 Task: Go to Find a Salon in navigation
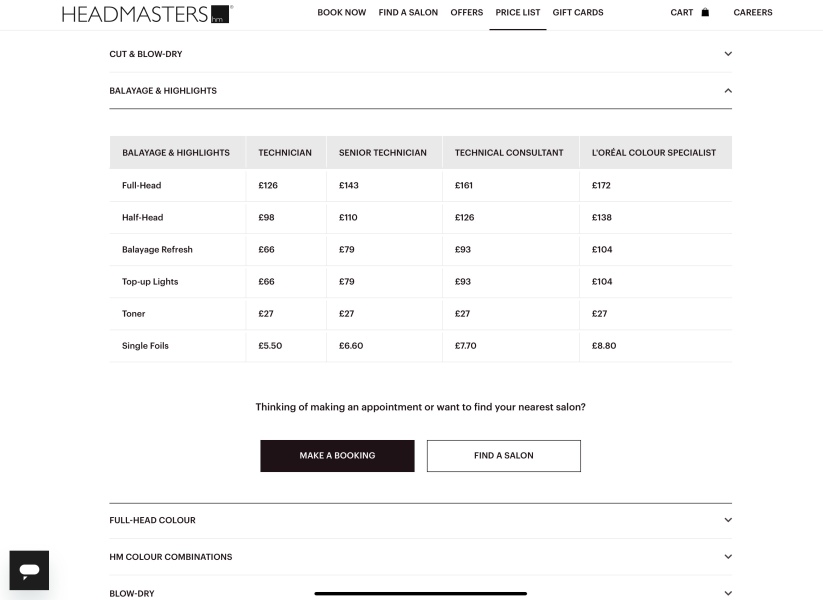[x=408, y=13]
